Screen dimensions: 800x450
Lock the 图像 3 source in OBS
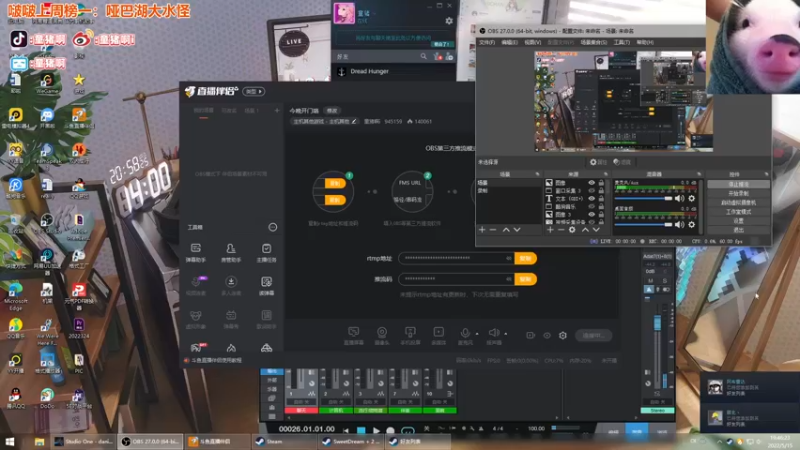[x=601, y=214]
